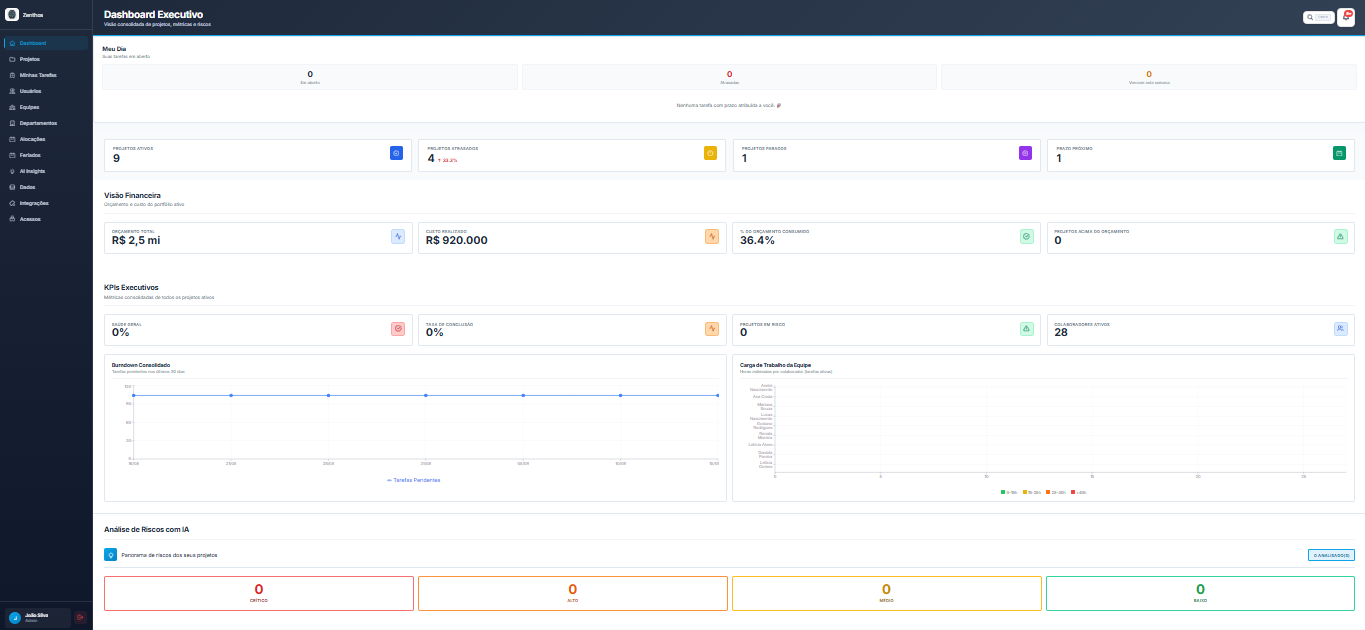Image resolution: width=1365 pixels, height=630 pixels.
Task: Click the 'Atrasadas' tasks counter
Action: coord(729,77)
